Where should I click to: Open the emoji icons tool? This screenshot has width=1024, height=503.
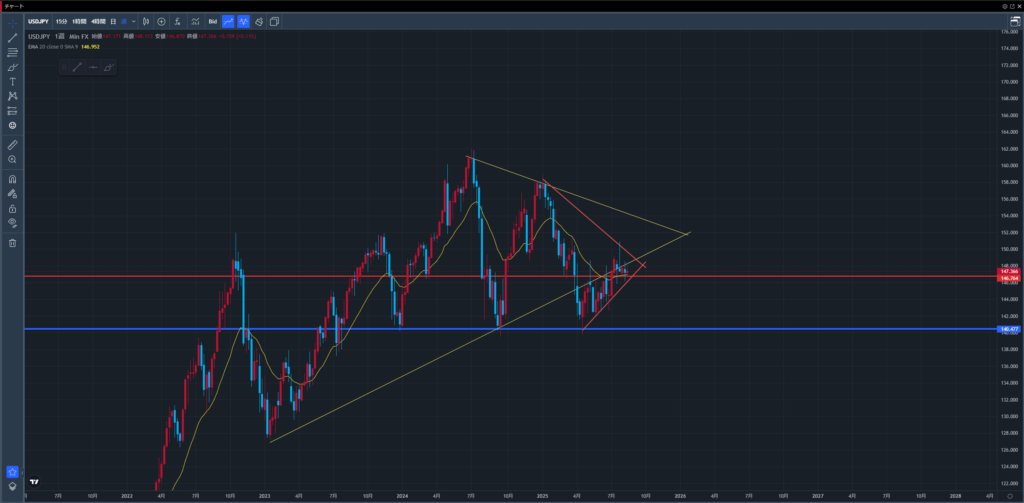tap(12, 125)
